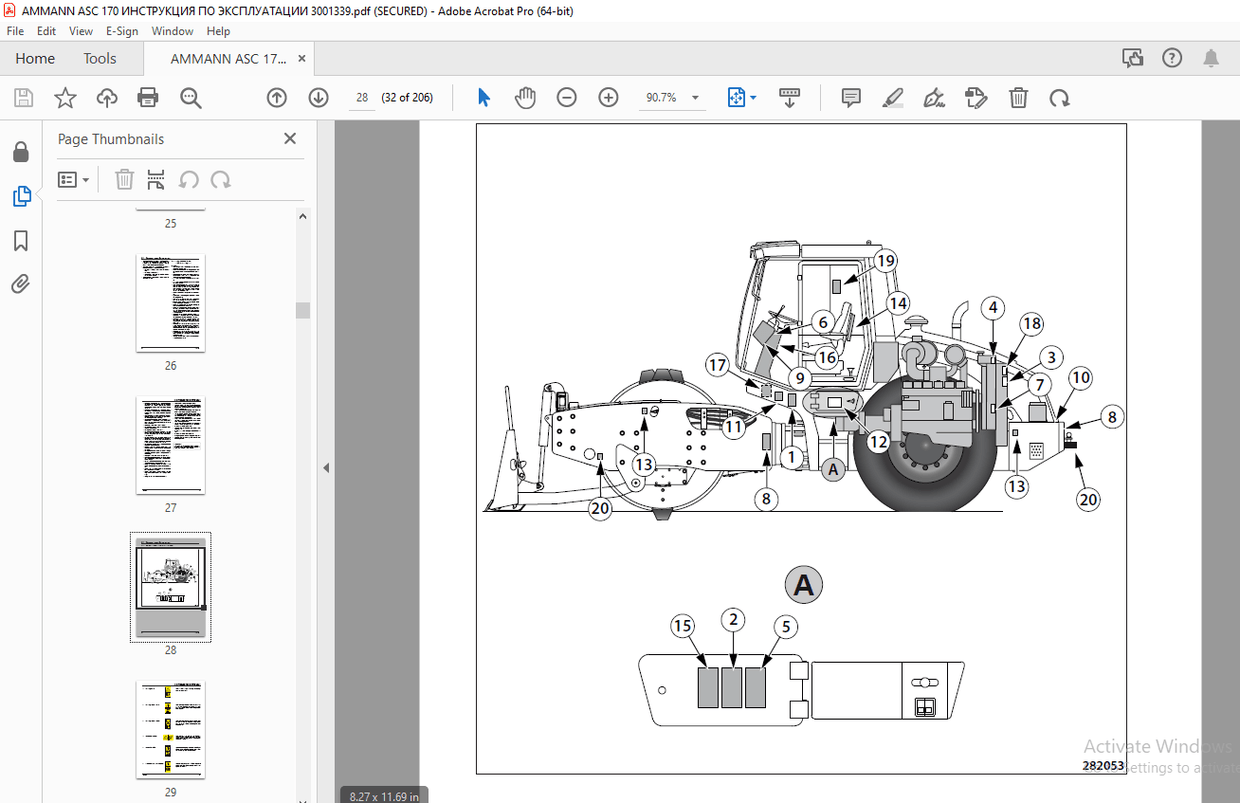Click the Rotate pages icon
The image size is (1240, 803).
[1061, 97]
